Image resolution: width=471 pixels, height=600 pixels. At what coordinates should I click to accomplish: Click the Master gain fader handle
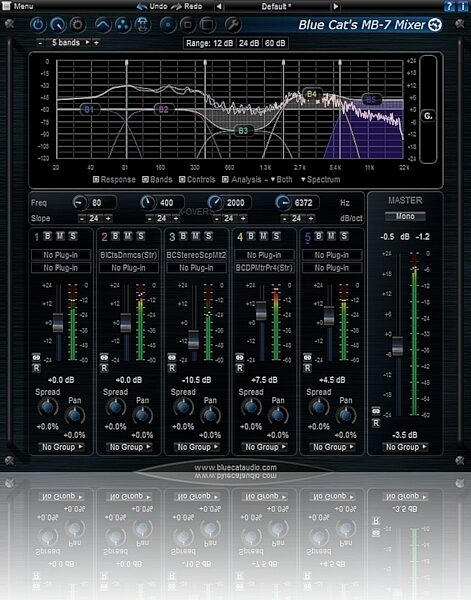(x=398, y=346)
